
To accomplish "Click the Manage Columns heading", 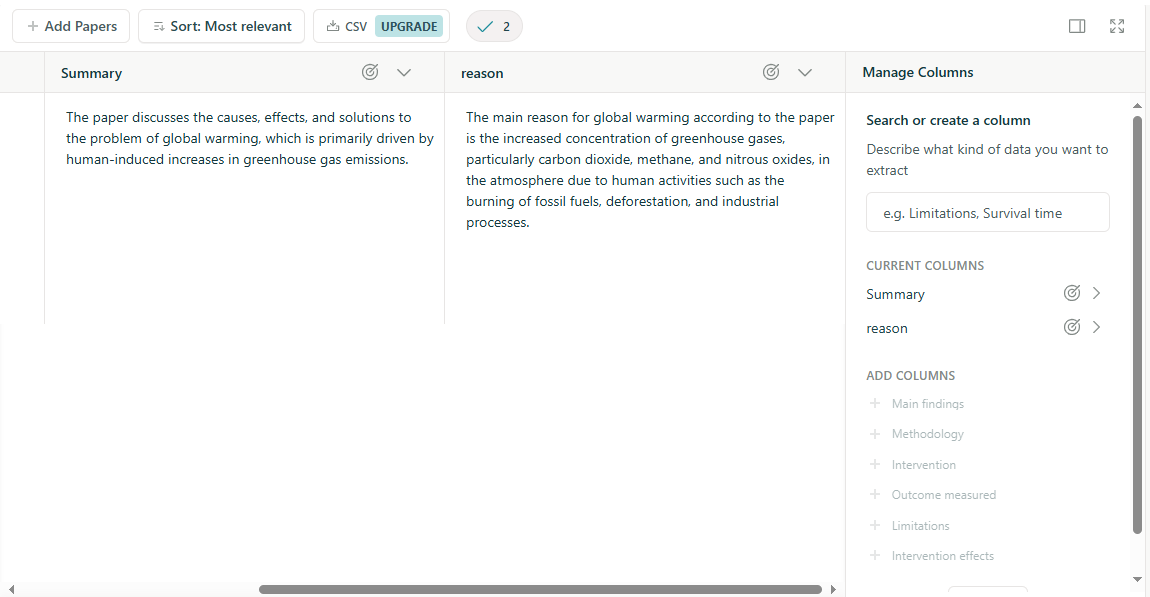I will coord(918,72).
